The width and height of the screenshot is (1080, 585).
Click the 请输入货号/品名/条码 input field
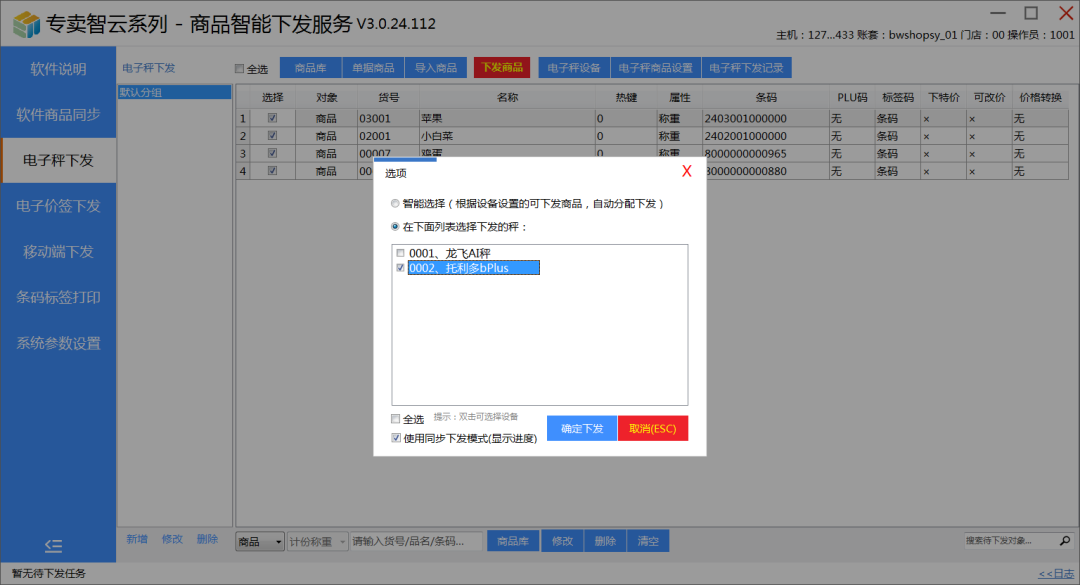[415, 541]
